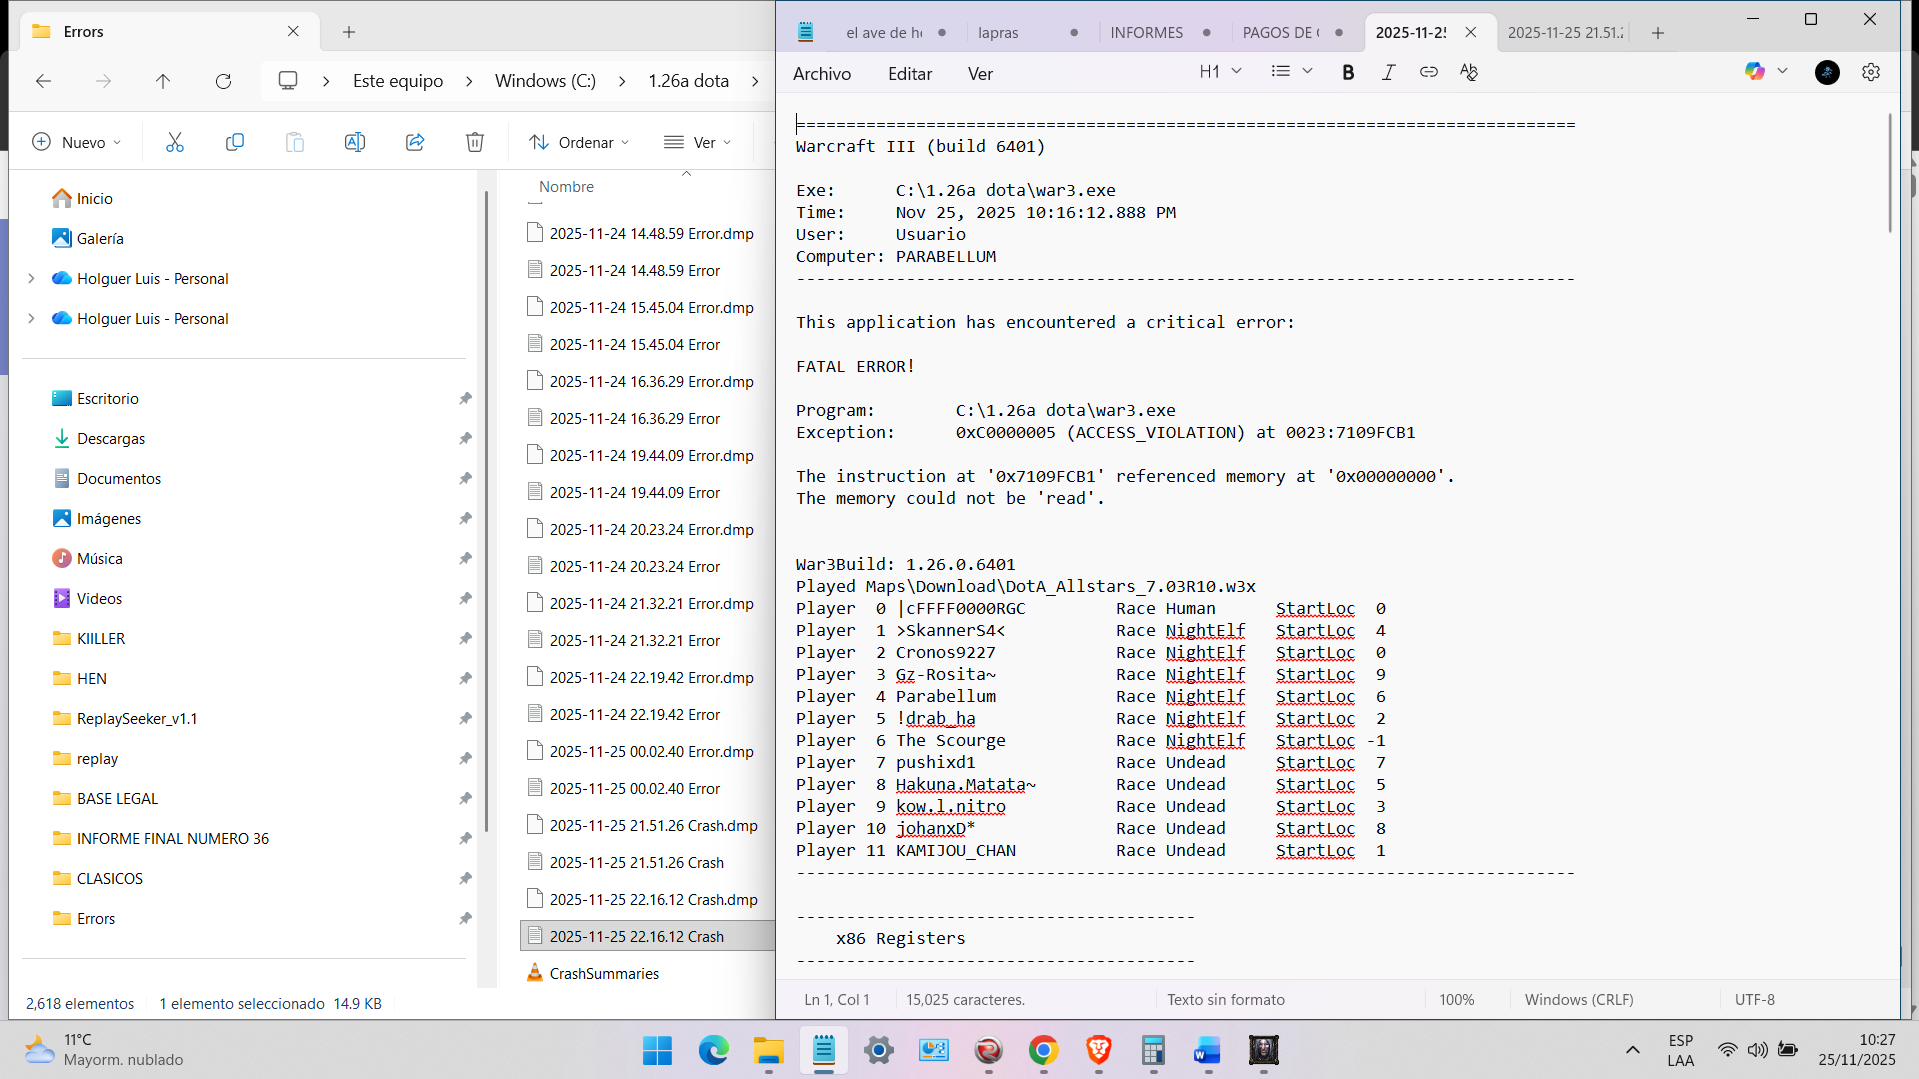Refresh the Errors folder view
Viewport: 1919px width, 1079px height.
point(223,81)
